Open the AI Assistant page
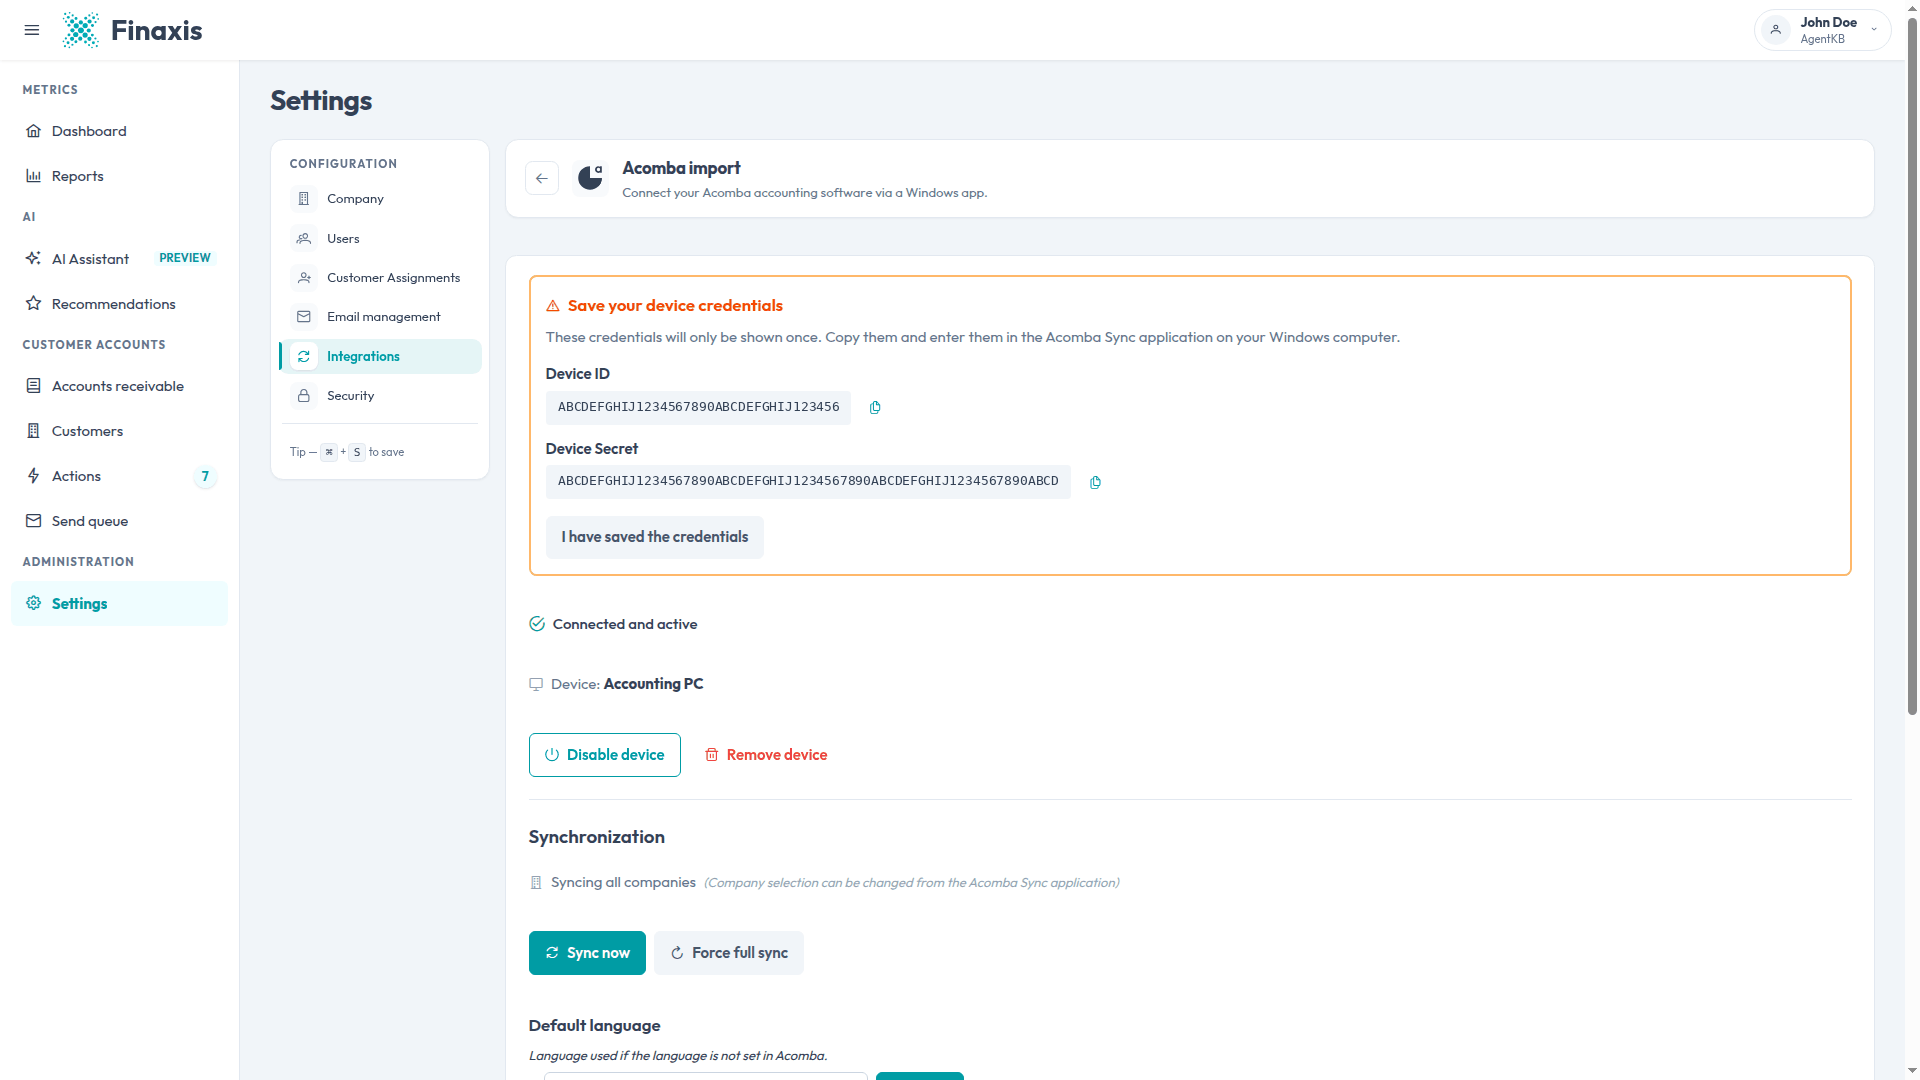The width and height of the screenshot is (1920, 1080). tap(119, 258)
